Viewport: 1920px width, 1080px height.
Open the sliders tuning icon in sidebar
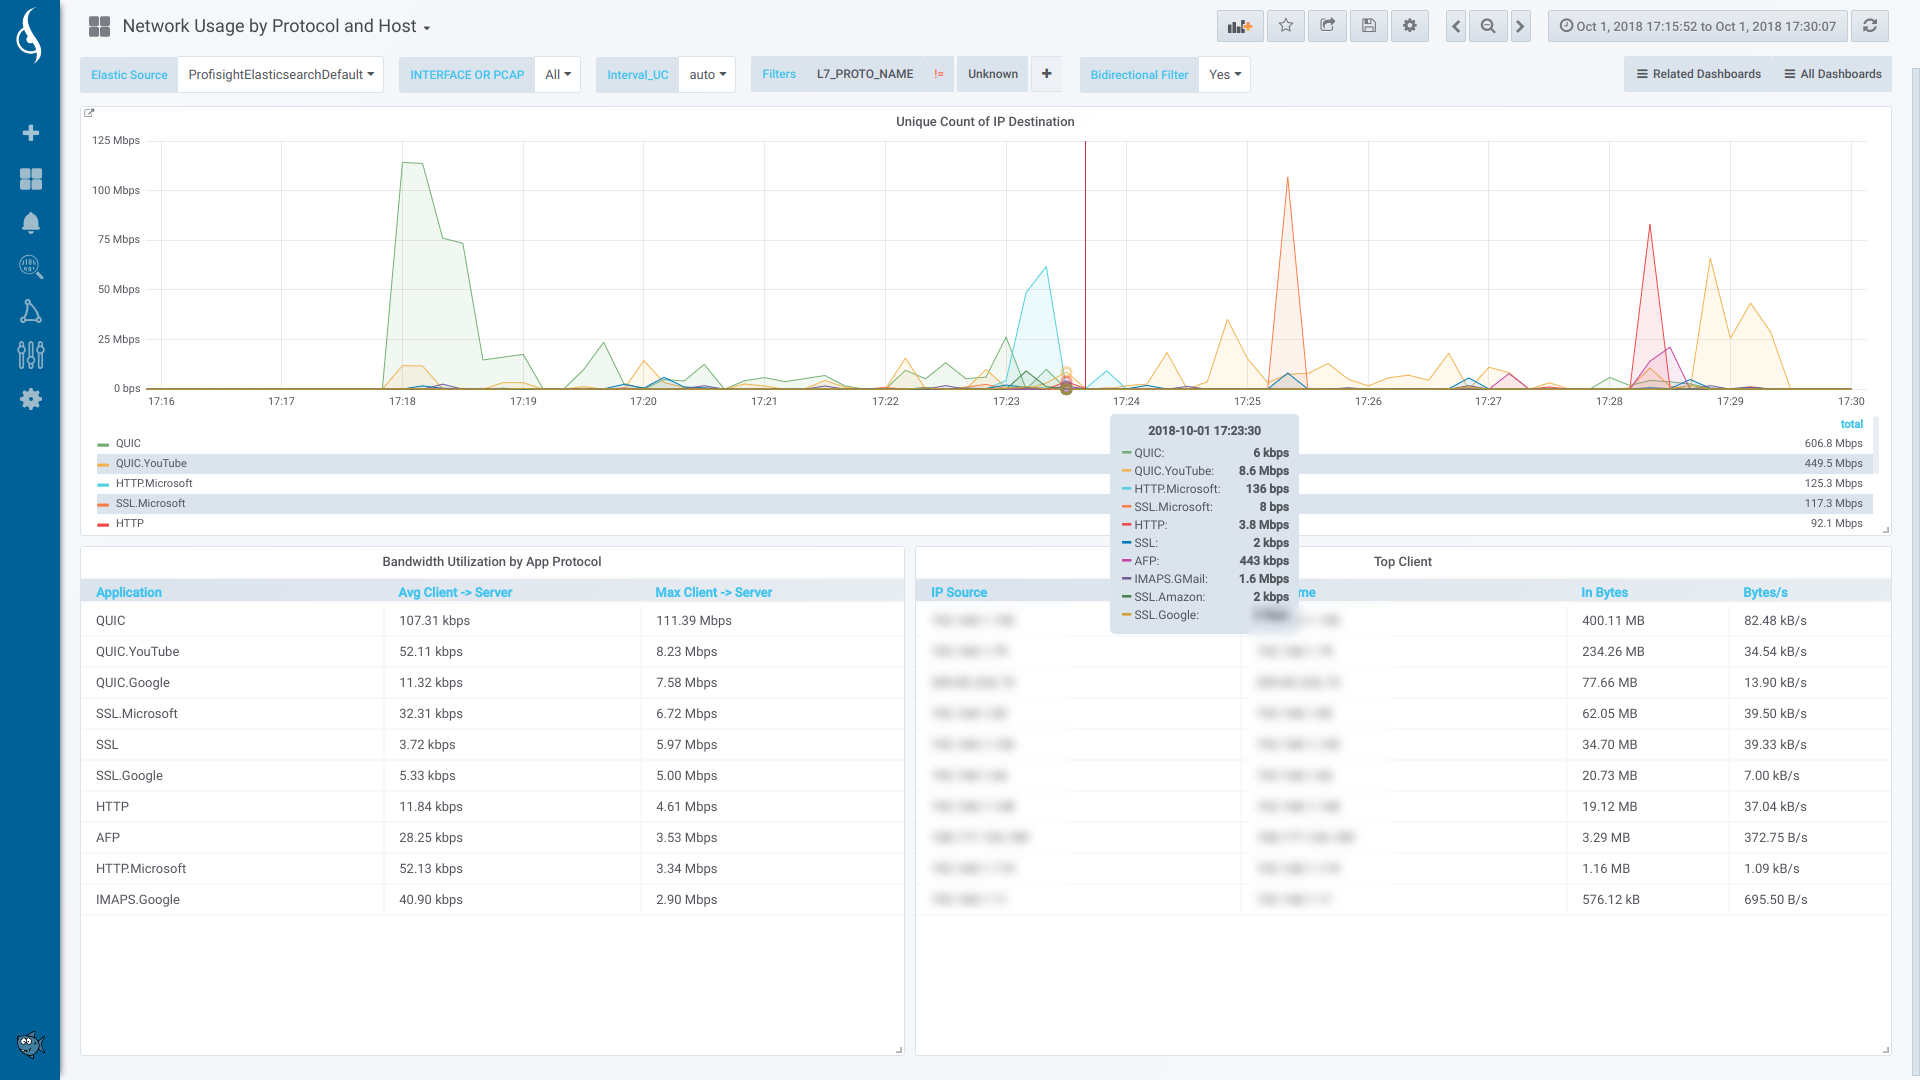(x=31, y=355)
